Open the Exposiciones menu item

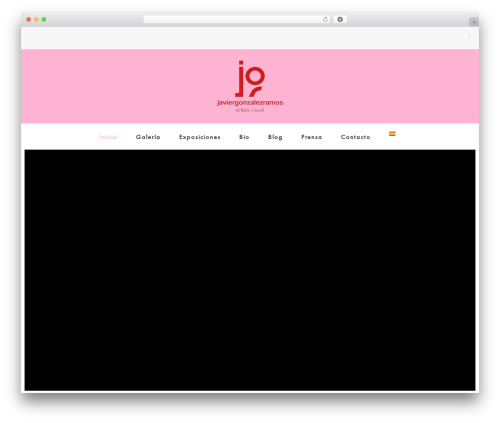point(200,137)
